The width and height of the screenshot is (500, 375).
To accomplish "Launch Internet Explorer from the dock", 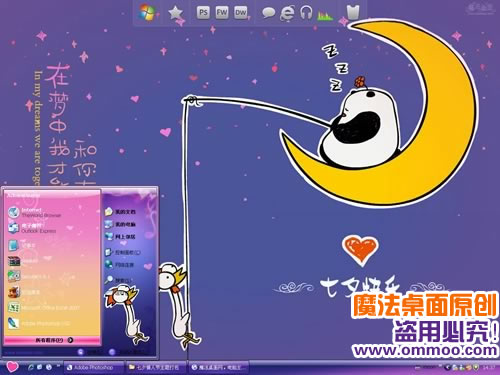I will (287, 13).
